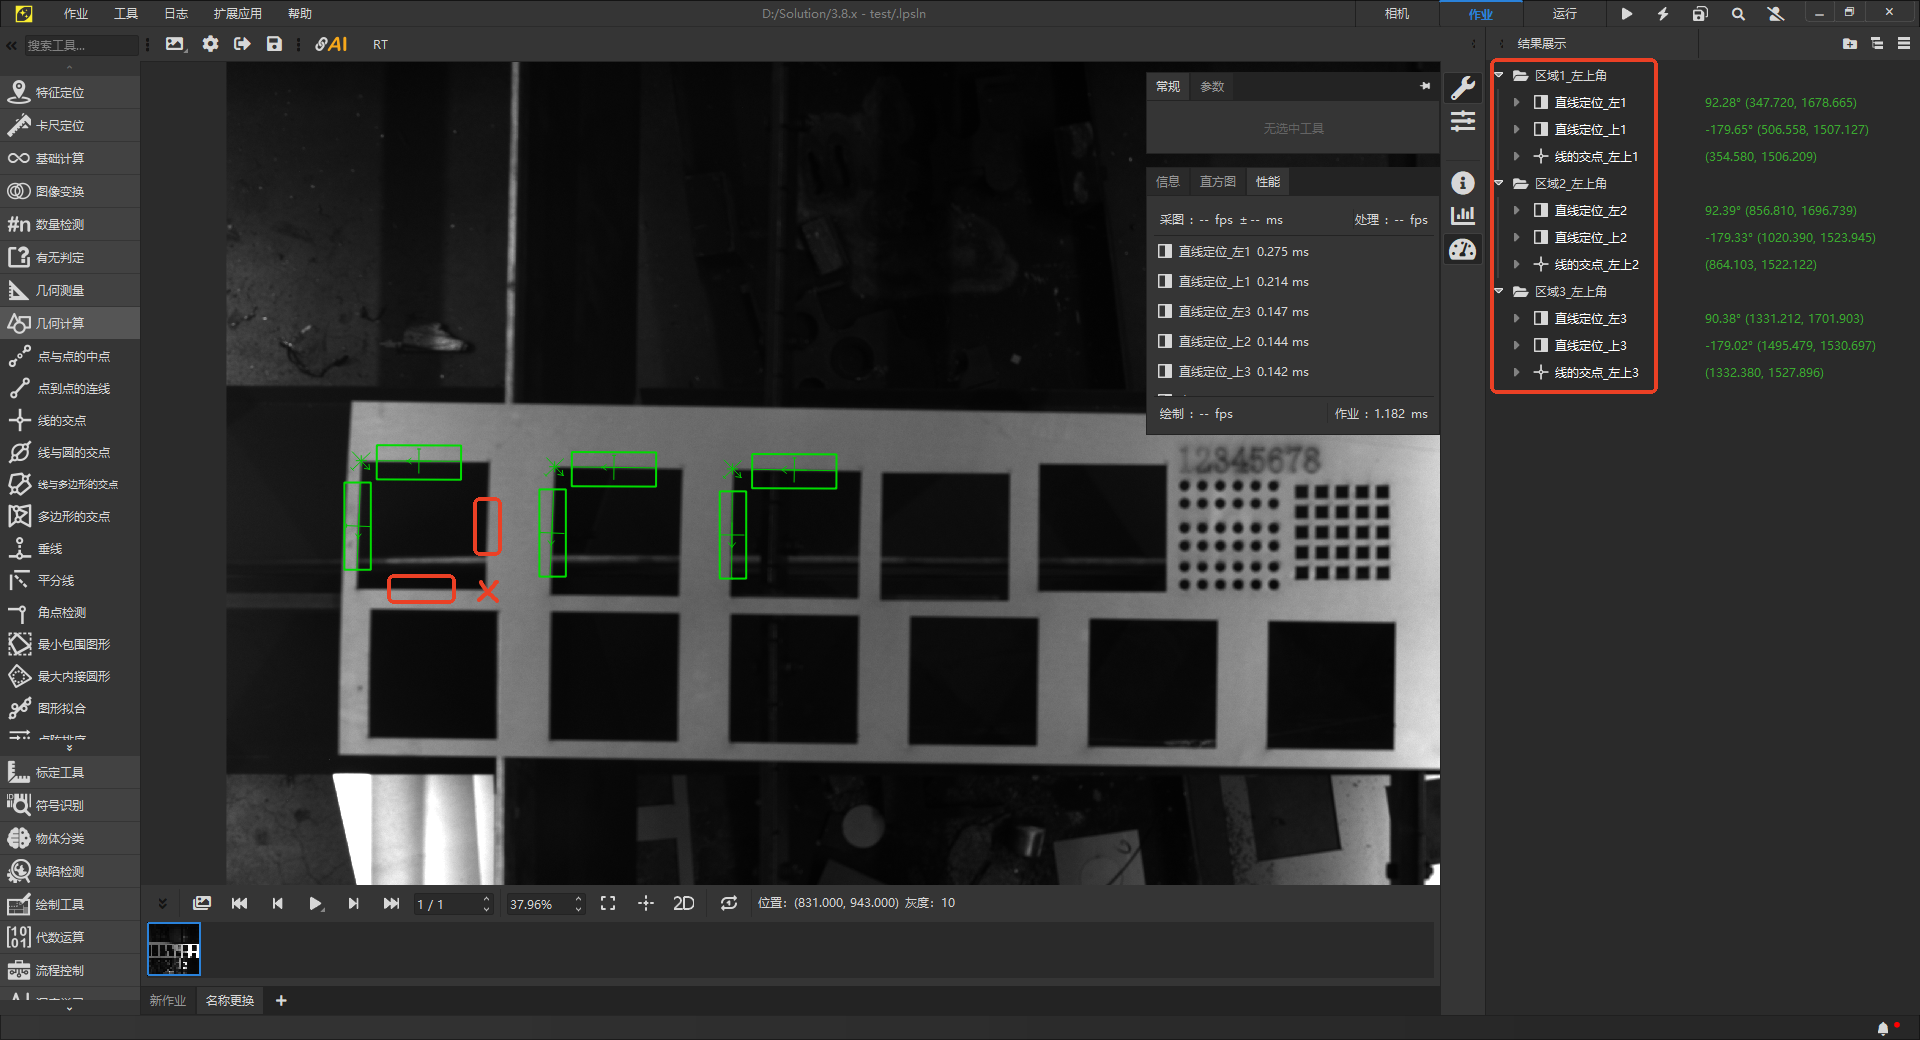The image size is (1920, 1040).
Task: Open the performance gauge side panel
Action: tap(1463, 250)
